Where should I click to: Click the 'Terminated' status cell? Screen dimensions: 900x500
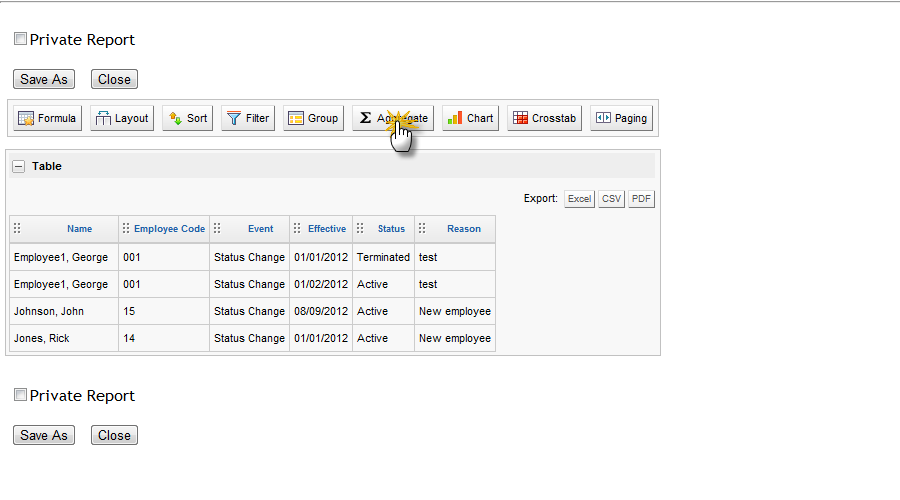(383, 257)
